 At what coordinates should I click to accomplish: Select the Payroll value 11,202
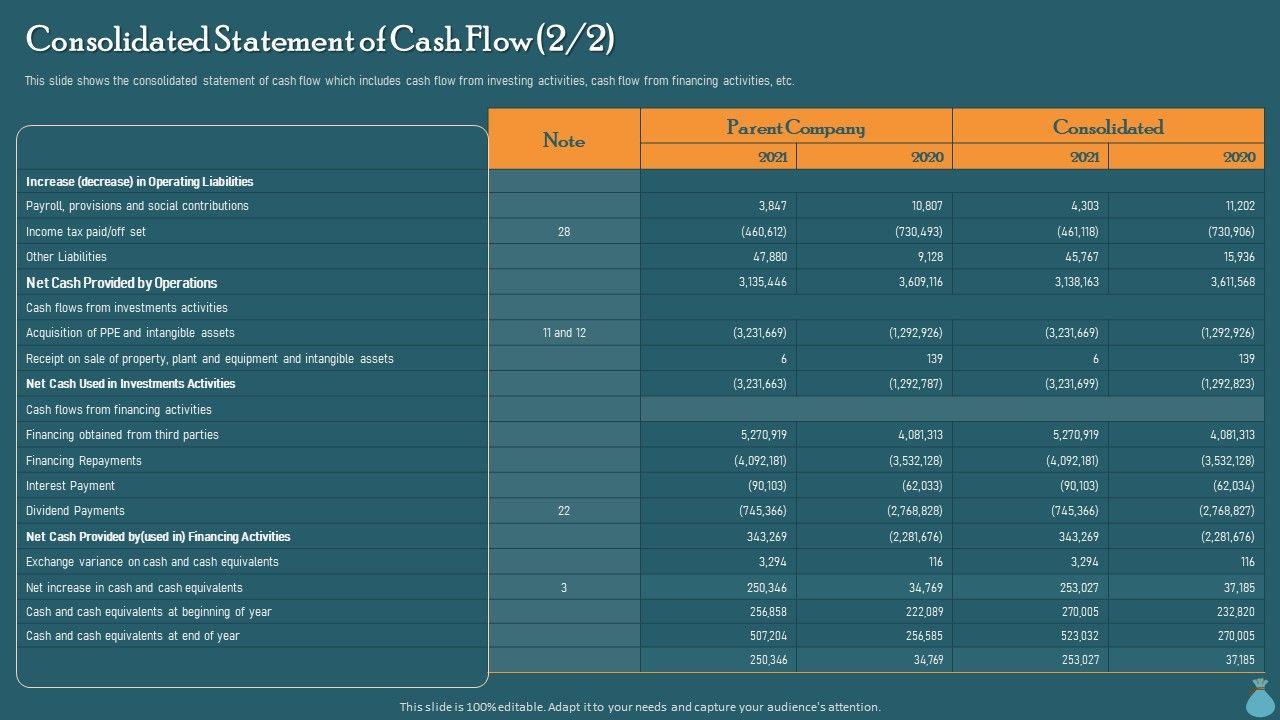1240,206
